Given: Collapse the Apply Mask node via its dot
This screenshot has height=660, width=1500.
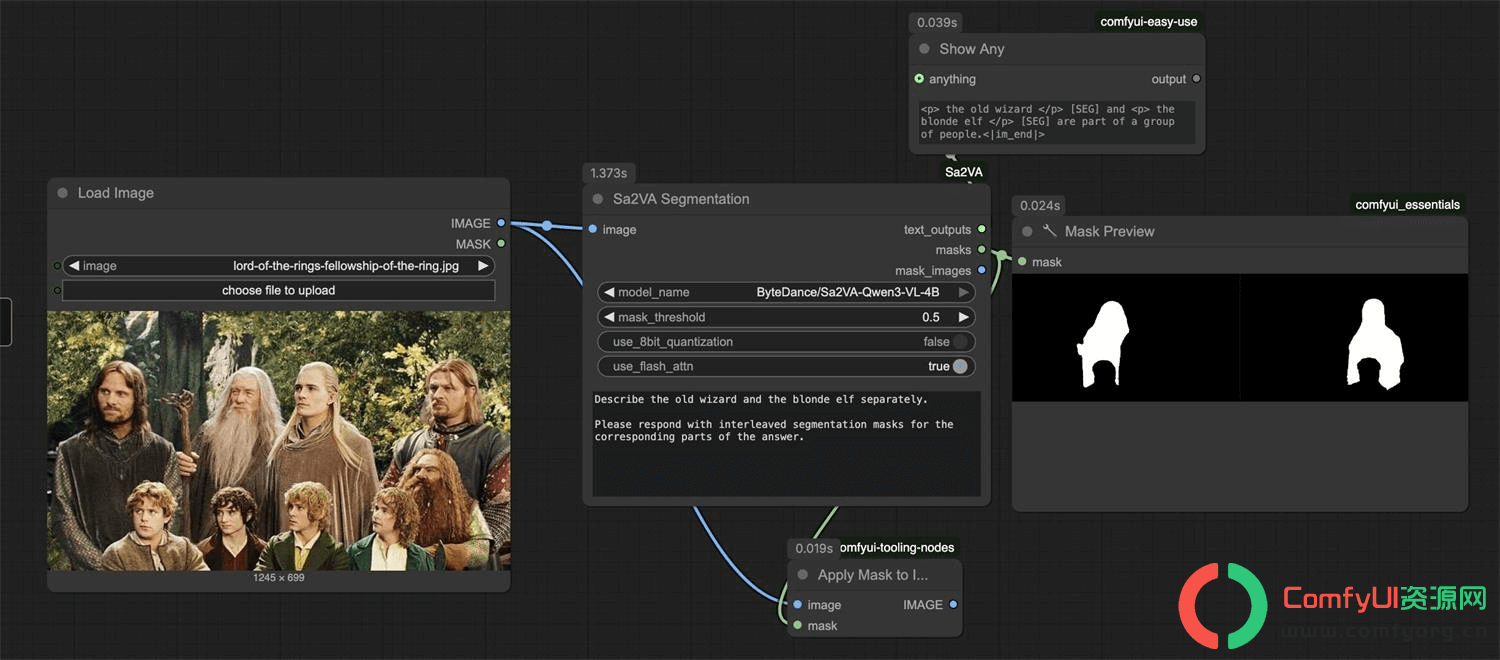Looking at the screenshot, I should tap(802, 575).
